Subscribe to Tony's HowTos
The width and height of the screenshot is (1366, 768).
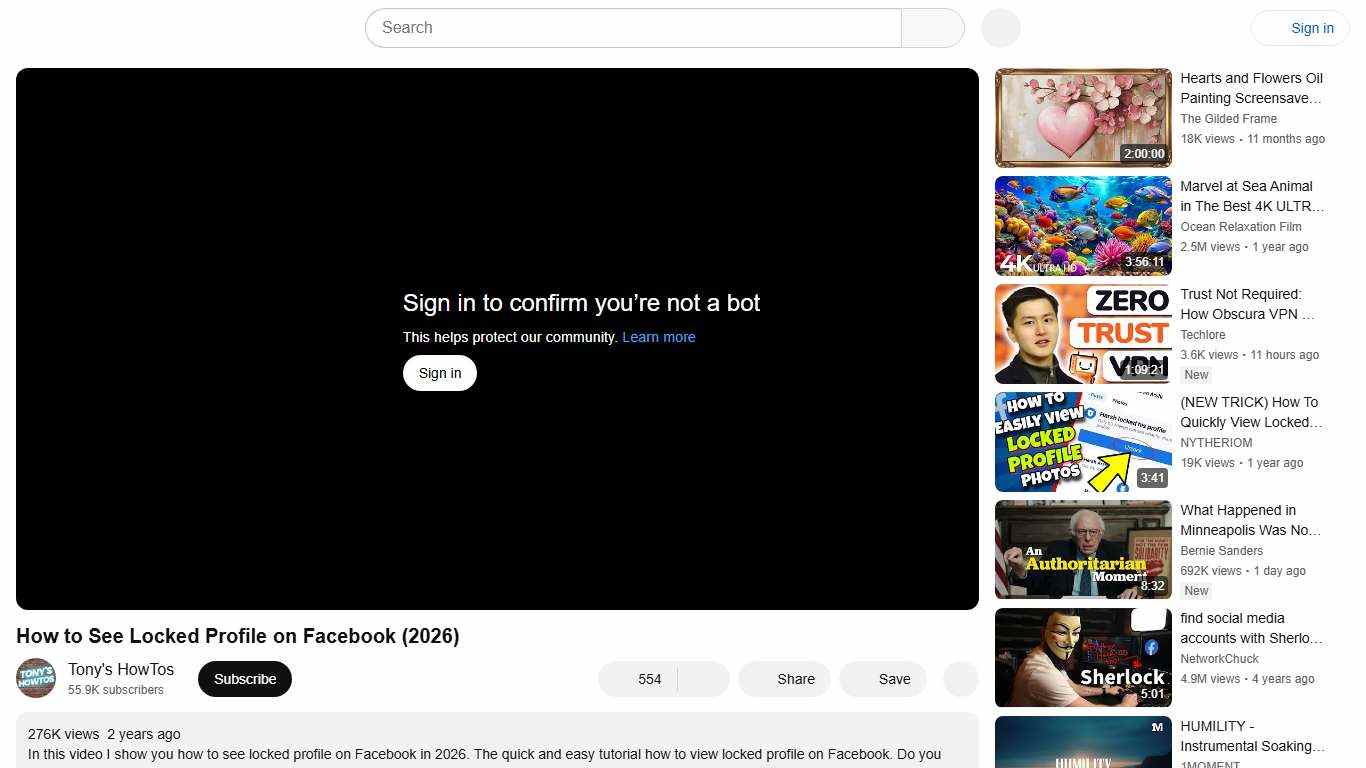[x=244, y=678]
